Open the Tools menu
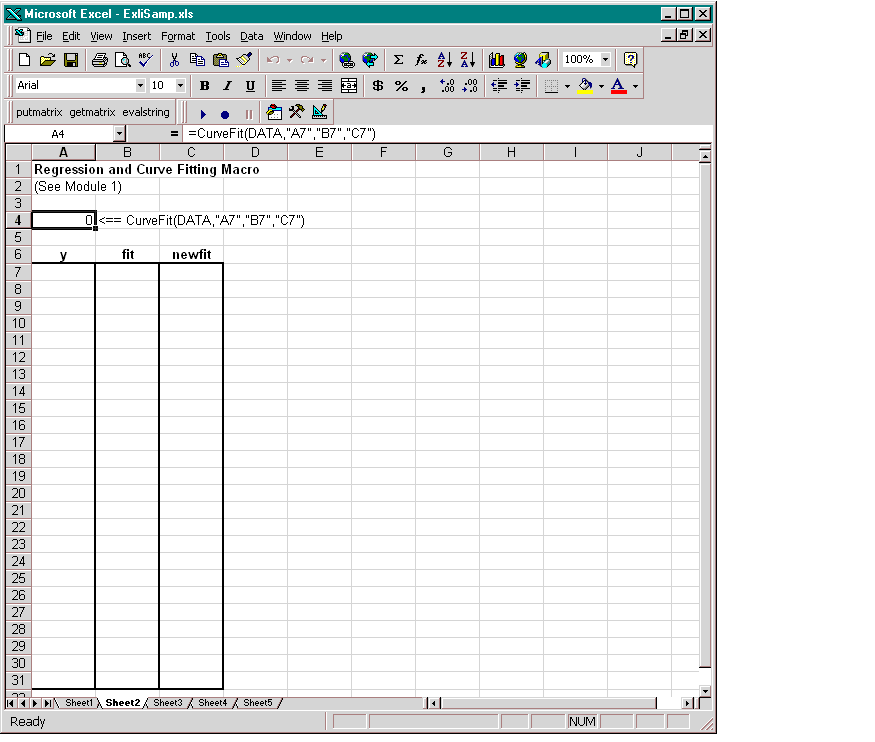Image resolution: width=875 pixels, height=742 pixels. [x=217, y=36]
